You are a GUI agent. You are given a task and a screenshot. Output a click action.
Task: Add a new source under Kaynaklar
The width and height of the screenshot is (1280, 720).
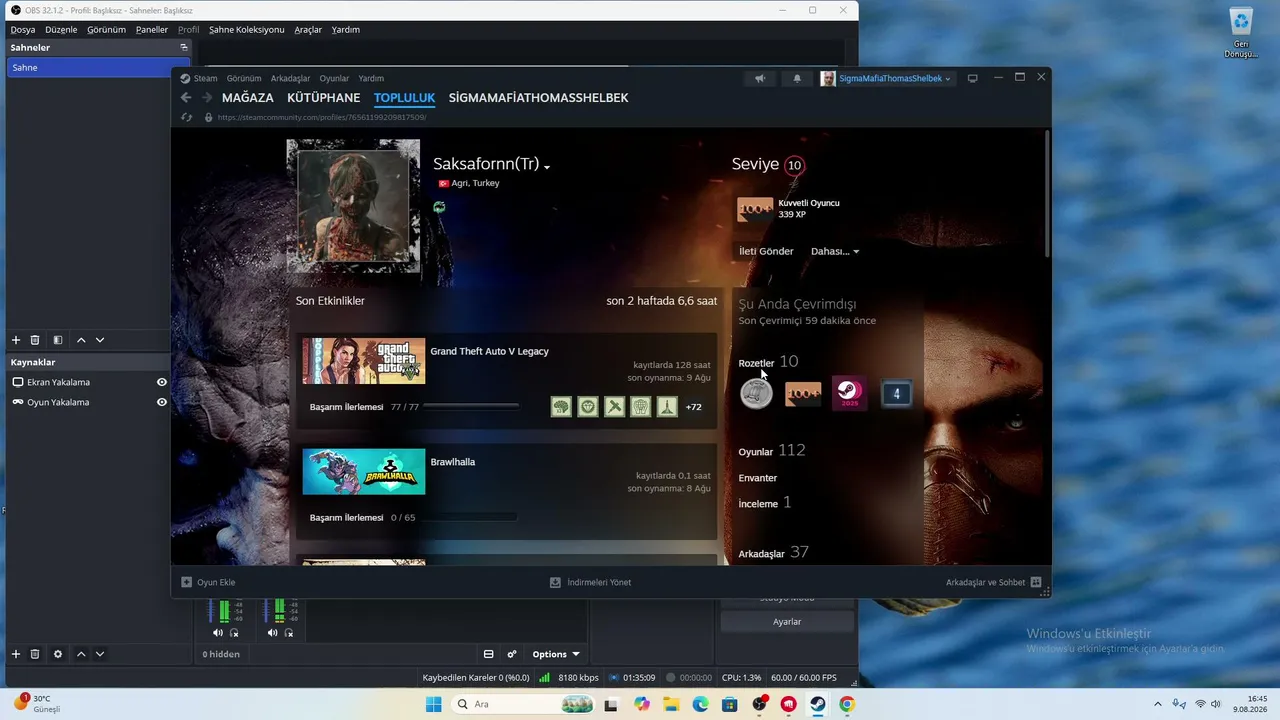click(x=15, y=654)
